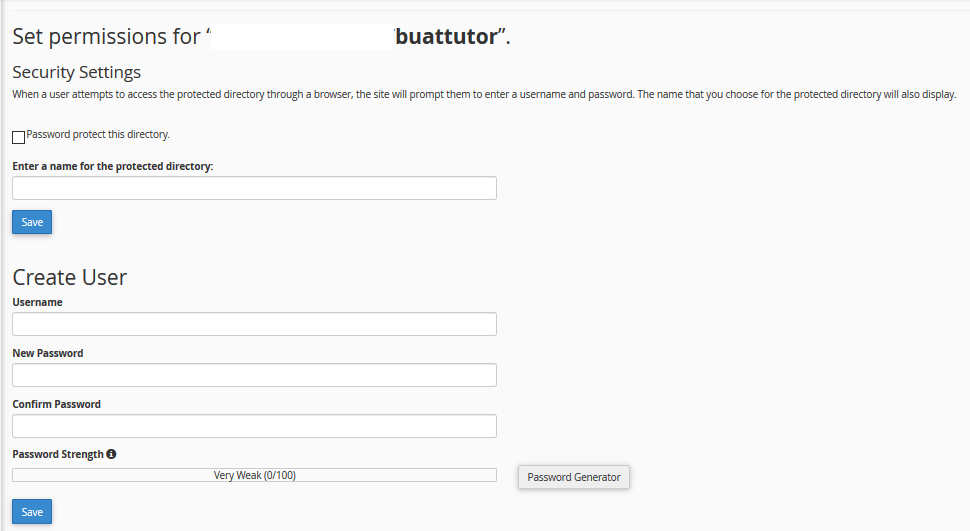Click the Very Weak strength meter bar
This screenshot has width=970, height=531.
pos(254,475)
